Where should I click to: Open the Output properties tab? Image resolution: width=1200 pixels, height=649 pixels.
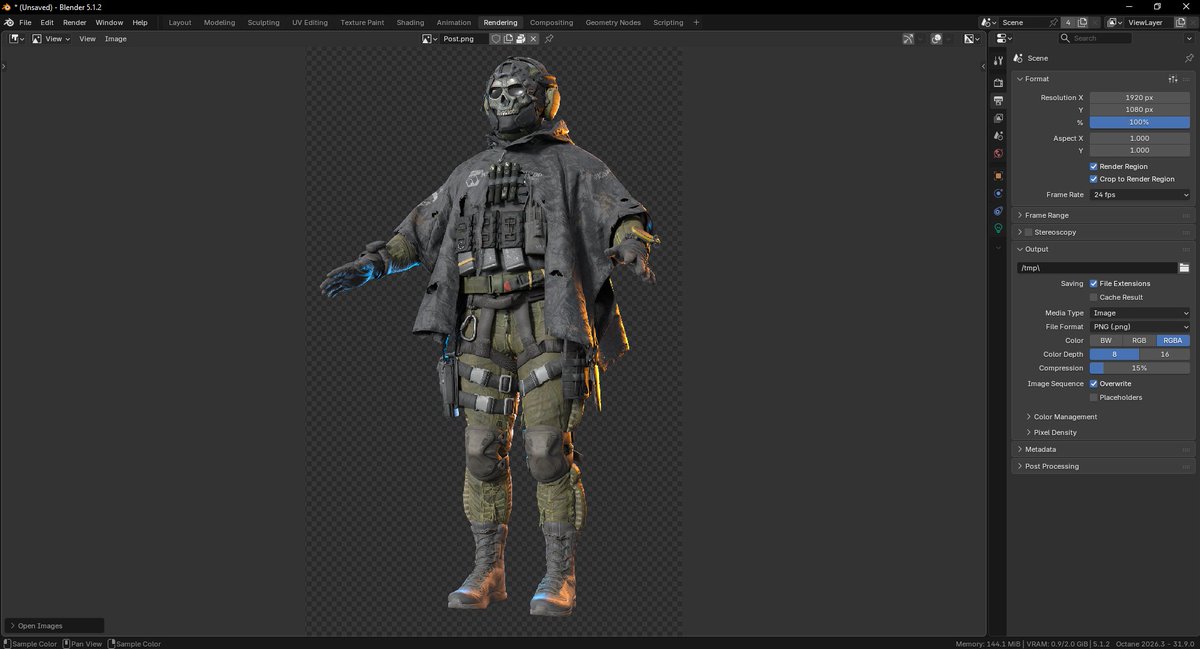tap(998, 100)
